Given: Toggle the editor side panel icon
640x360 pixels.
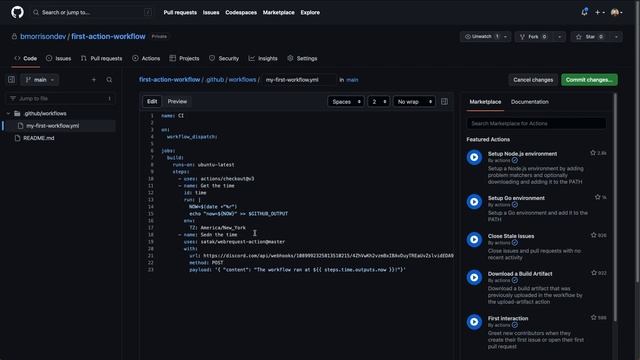Looking at the screenshot, I should coord(444,102).
